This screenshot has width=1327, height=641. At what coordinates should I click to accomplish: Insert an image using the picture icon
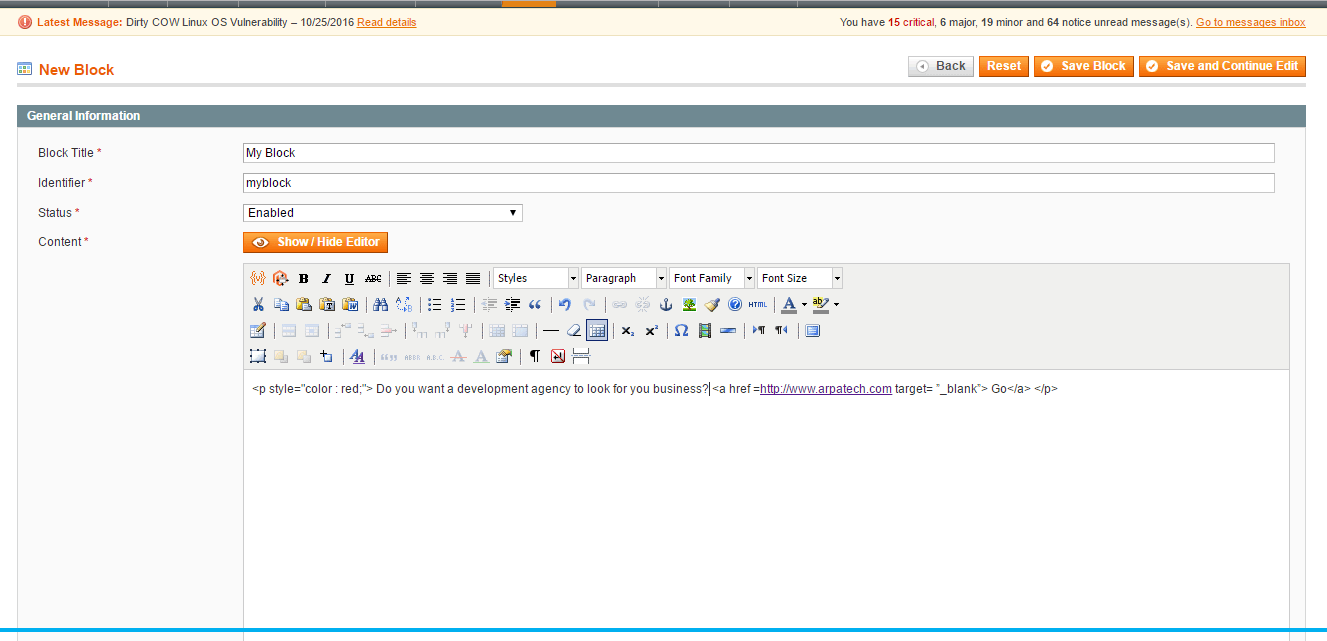click(x=689, y=305)
